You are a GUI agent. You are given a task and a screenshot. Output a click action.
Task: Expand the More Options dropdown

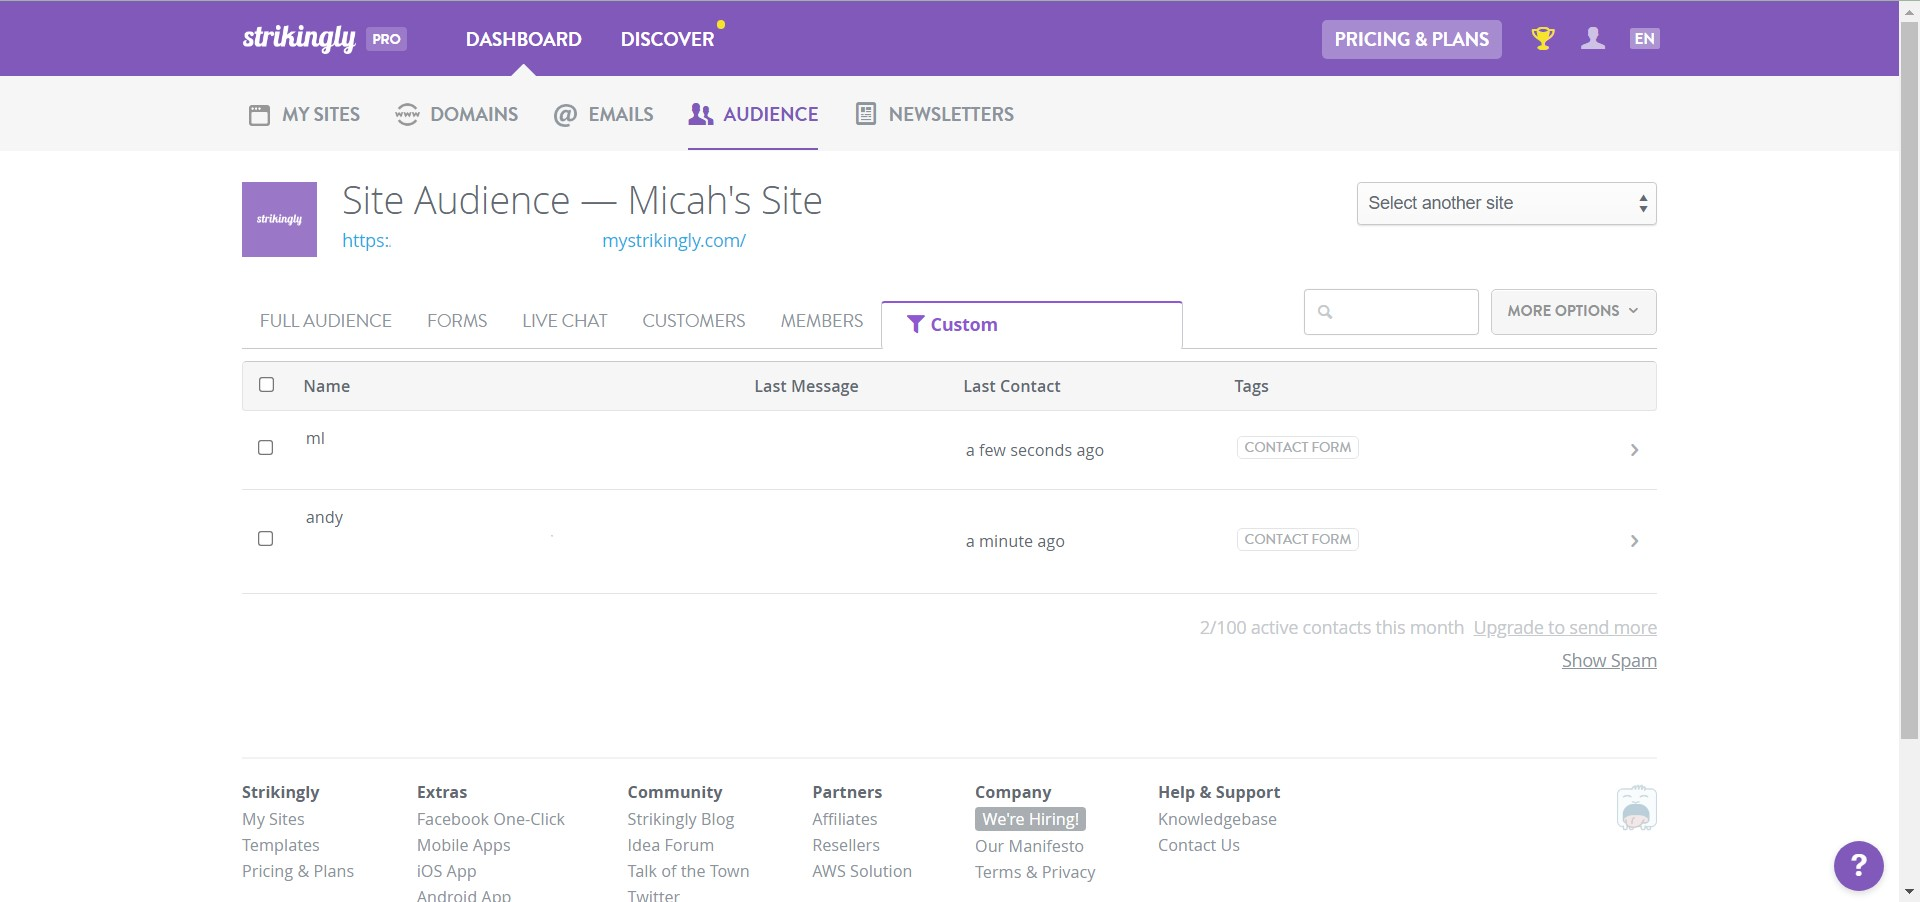pyautogui.click(x=1572, y=311)
